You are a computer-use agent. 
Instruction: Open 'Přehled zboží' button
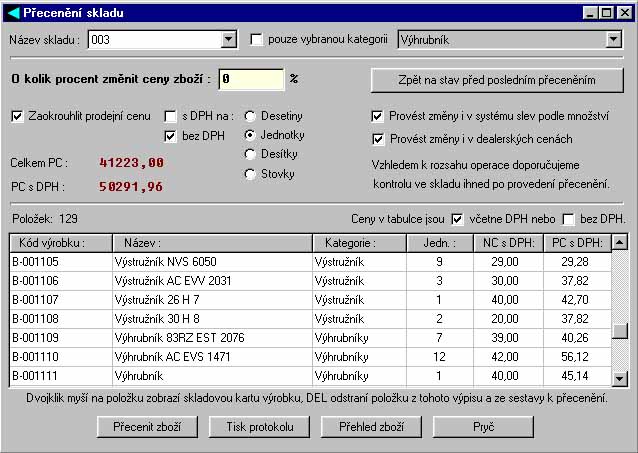click(371, 427)
